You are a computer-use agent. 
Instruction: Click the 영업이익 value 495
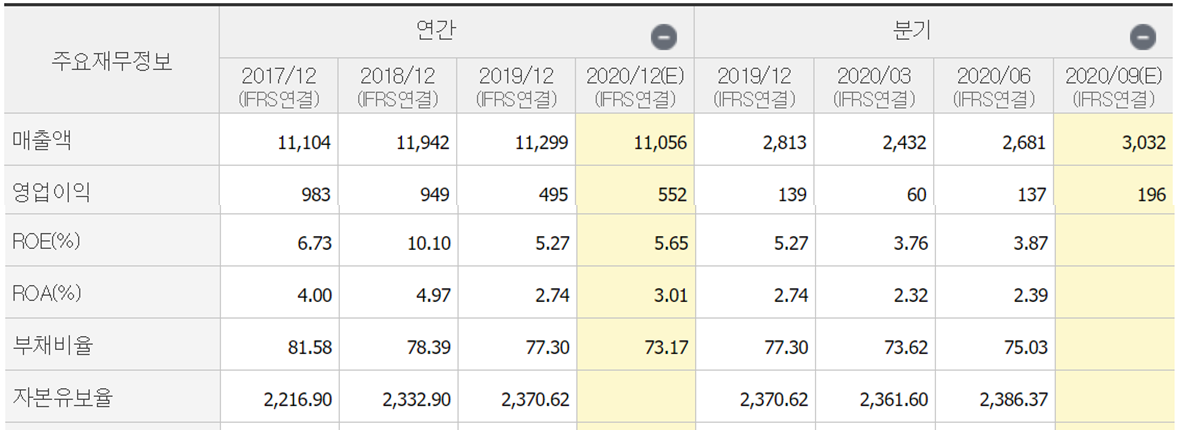(x=554, y=195)
